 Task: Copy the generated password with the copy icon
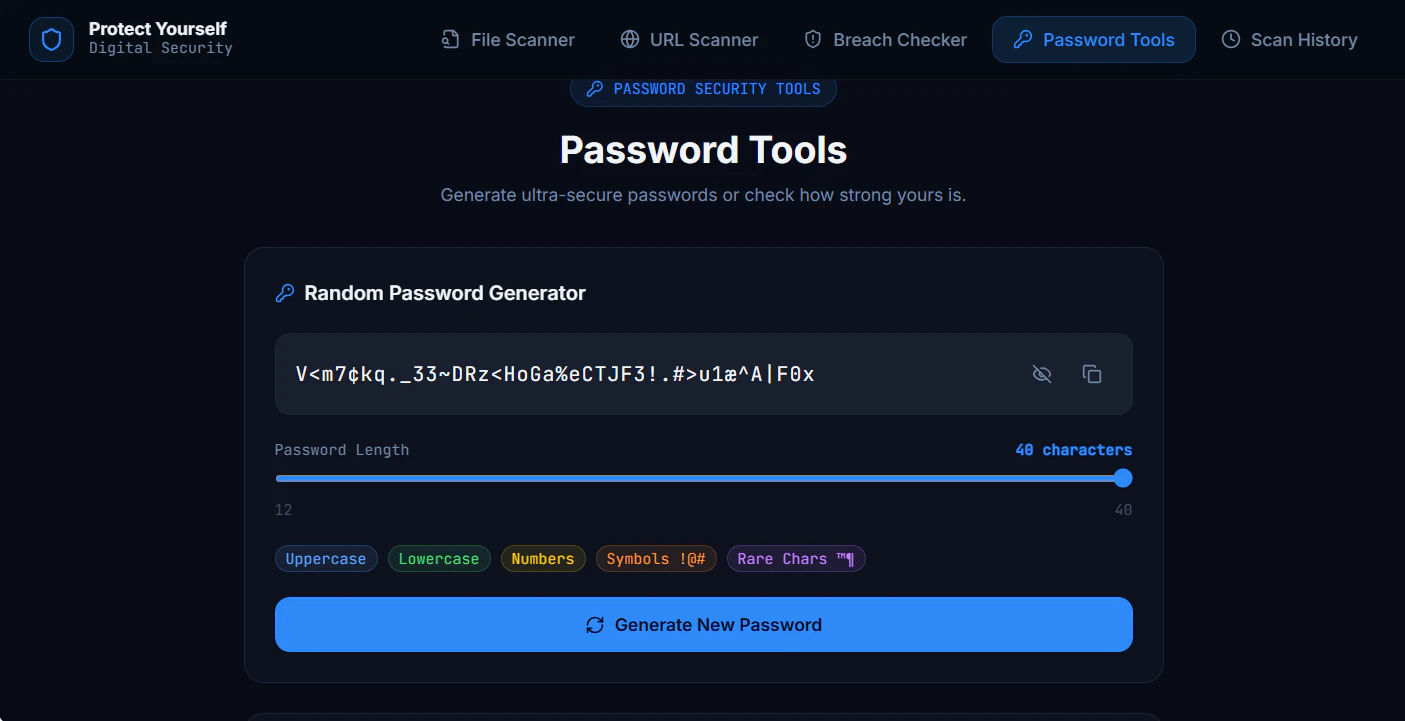pos(1092,374)
